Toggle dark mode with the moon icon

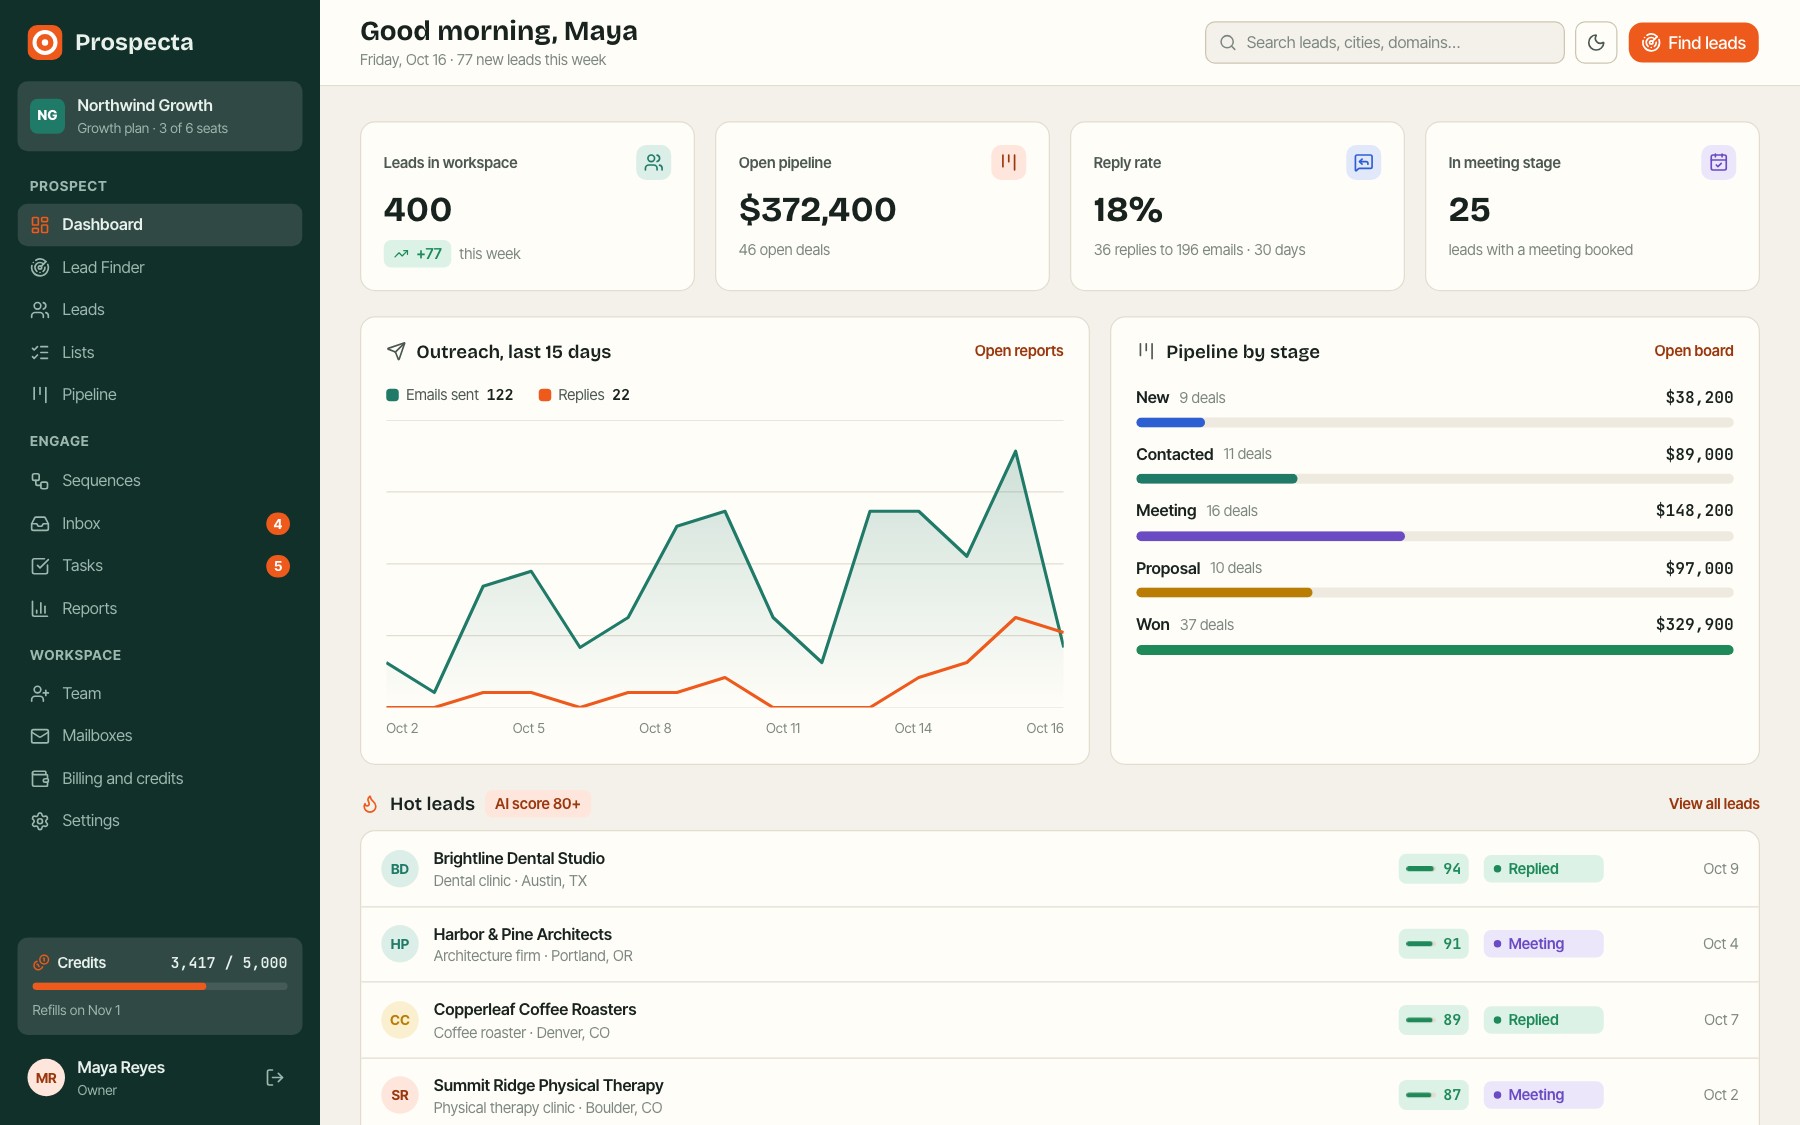[1596, 43]
